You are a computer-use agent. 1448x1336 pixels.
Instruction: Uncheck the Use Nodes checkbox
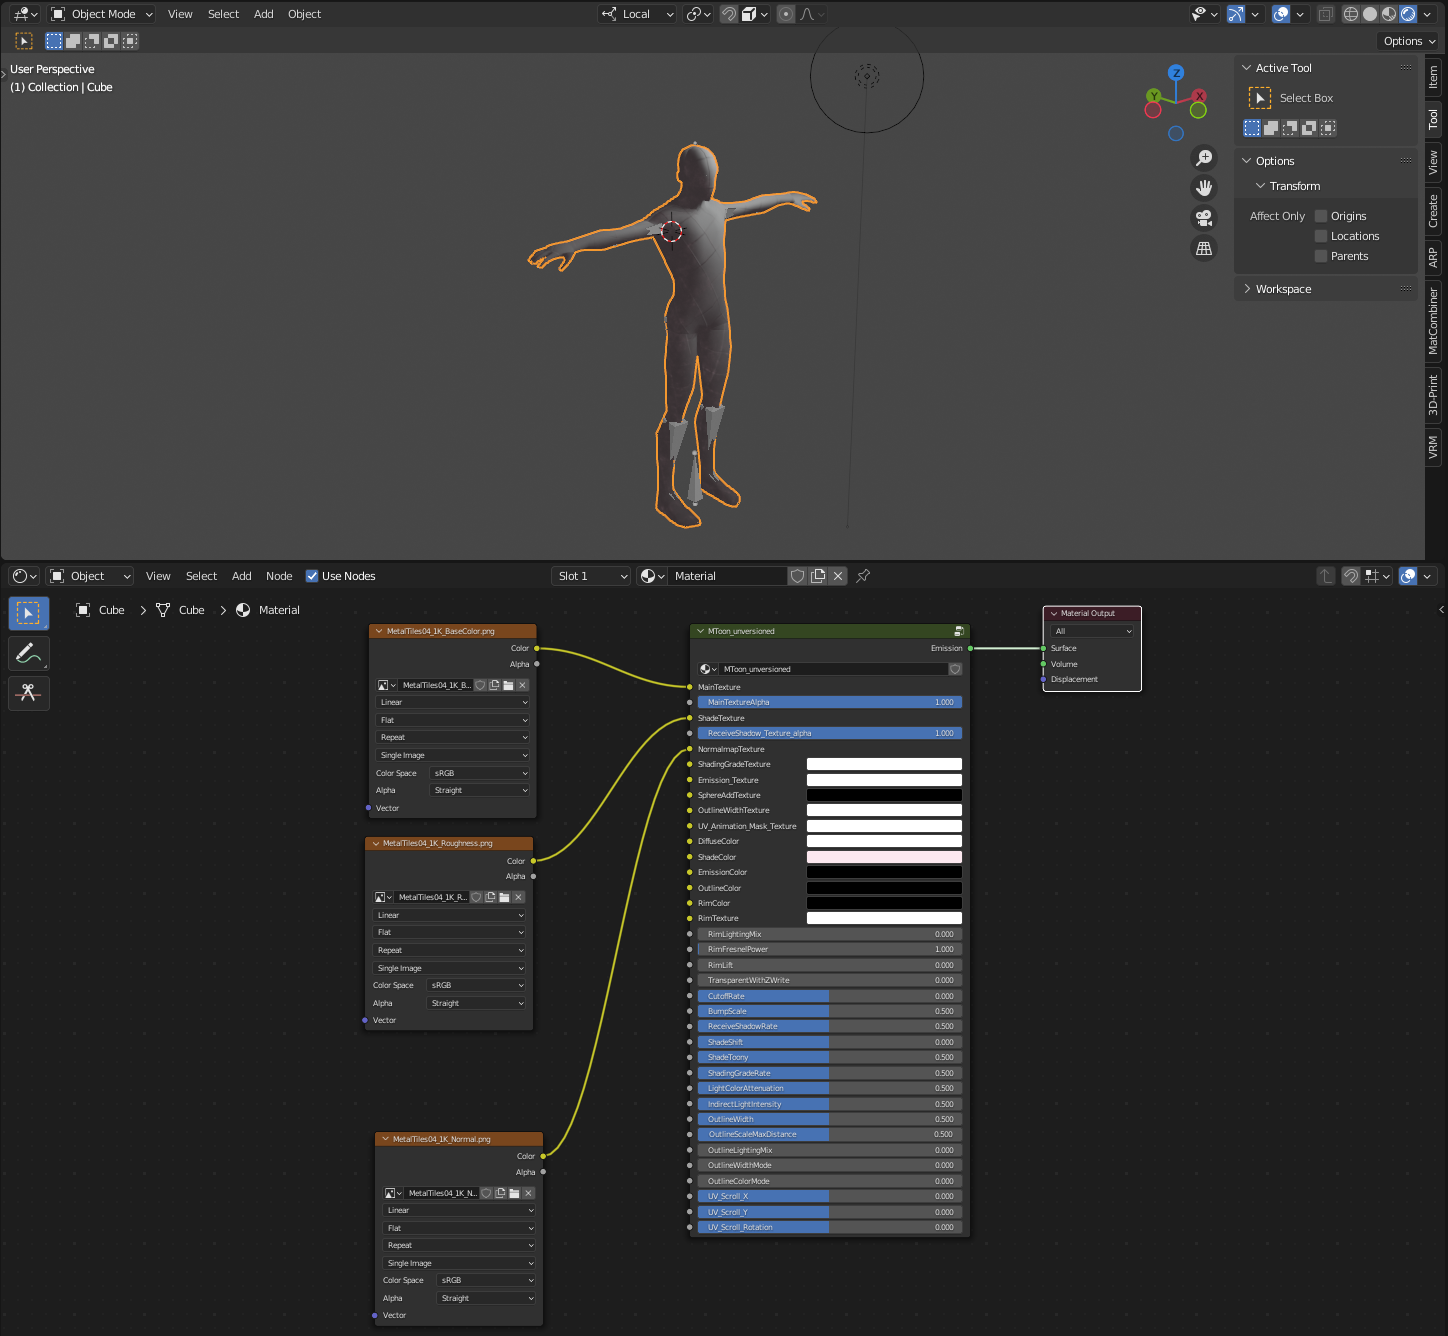click(312, 576)
